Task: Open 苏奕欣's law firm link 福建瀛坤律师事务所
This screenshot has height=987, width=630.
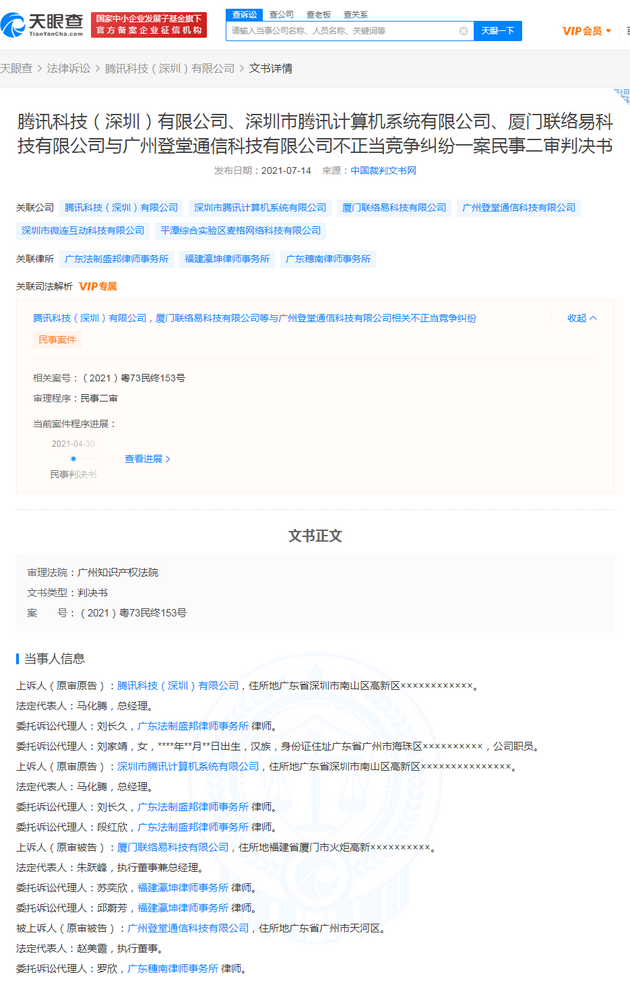Action: click(x=183, y=888)
